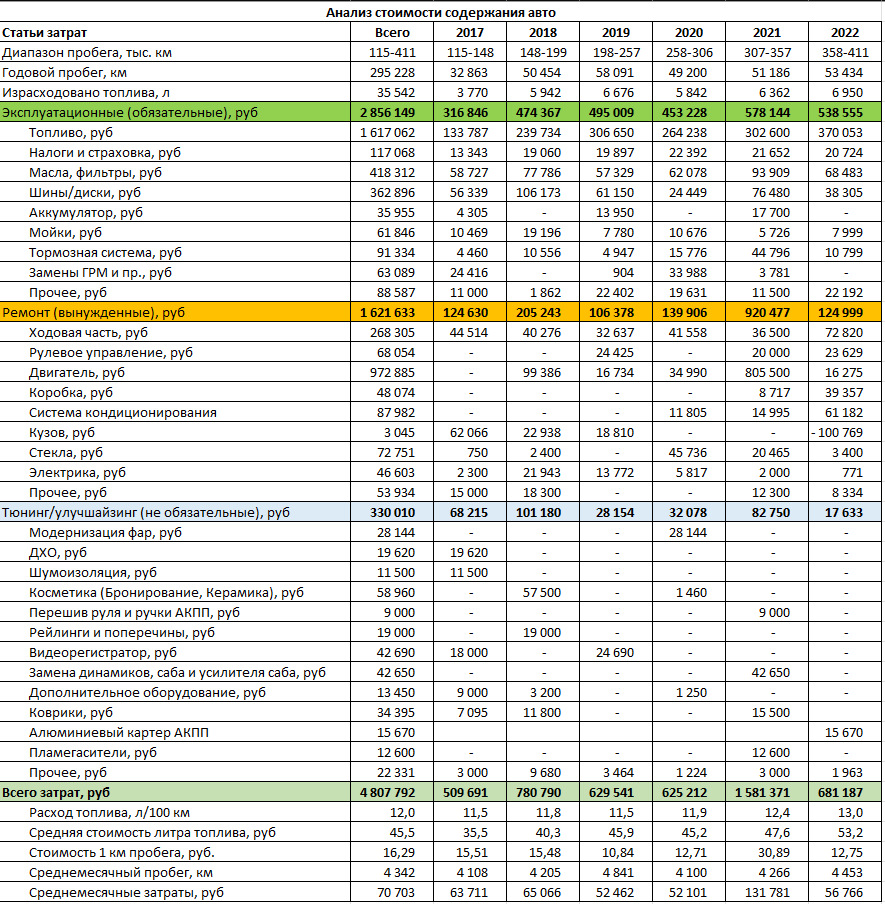Screen dimensions: 885x904
Task: Click the 'Косметика (Бронирование, Керамика), руб' row label
Action: tap(166, 592)
